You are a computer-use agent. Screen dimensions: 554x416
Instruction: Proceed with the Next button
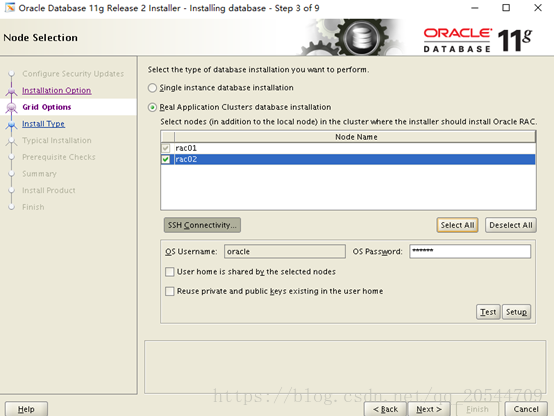(429, 409)
